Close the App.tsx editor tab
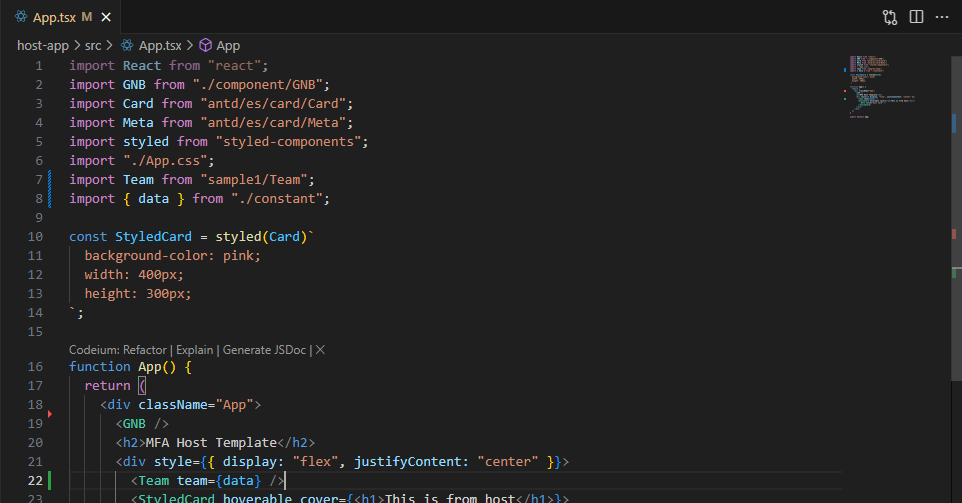 107,17
